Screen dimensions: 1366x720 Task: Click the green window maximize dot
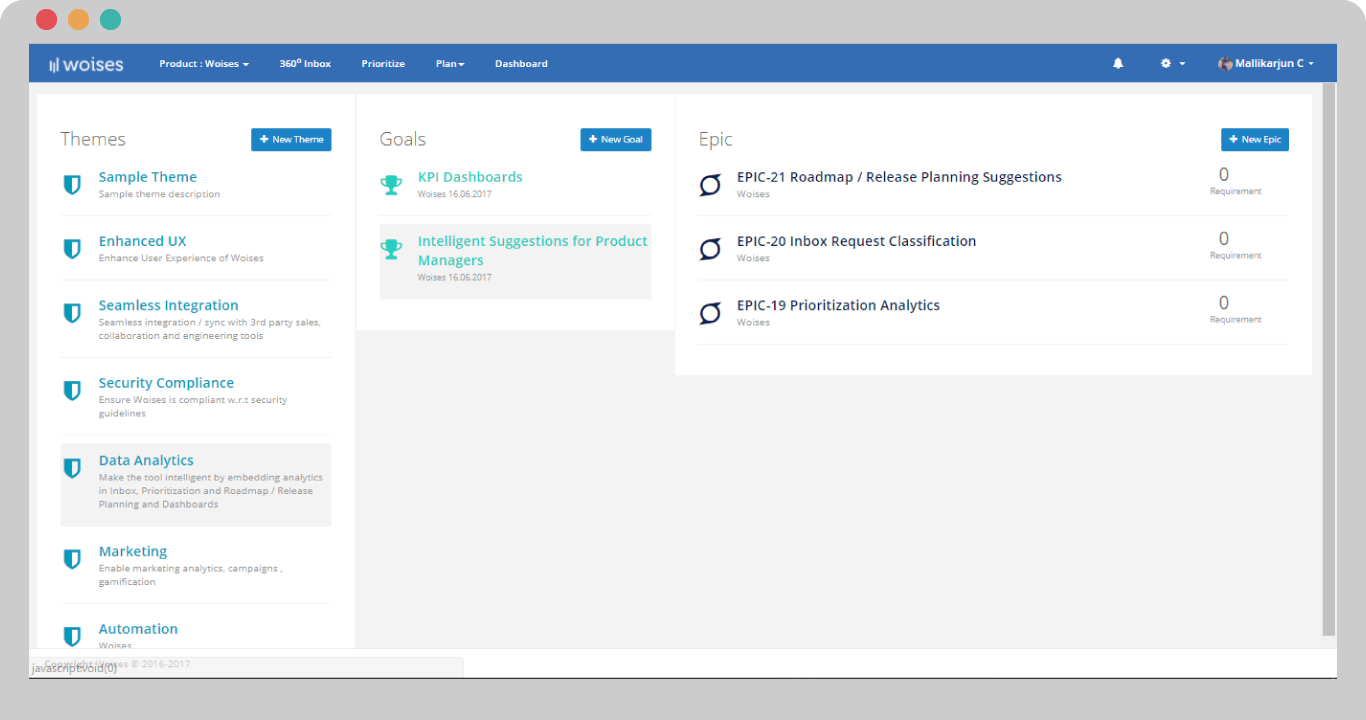(110, 19)
